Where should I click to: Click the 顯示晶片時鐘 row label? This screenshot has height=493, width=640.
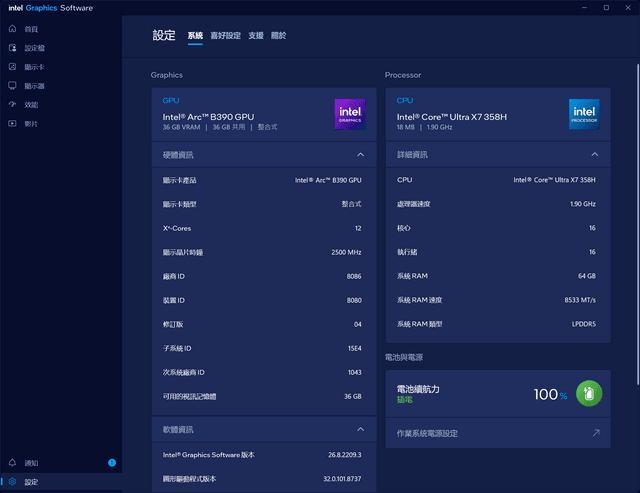tap(183, 252)
